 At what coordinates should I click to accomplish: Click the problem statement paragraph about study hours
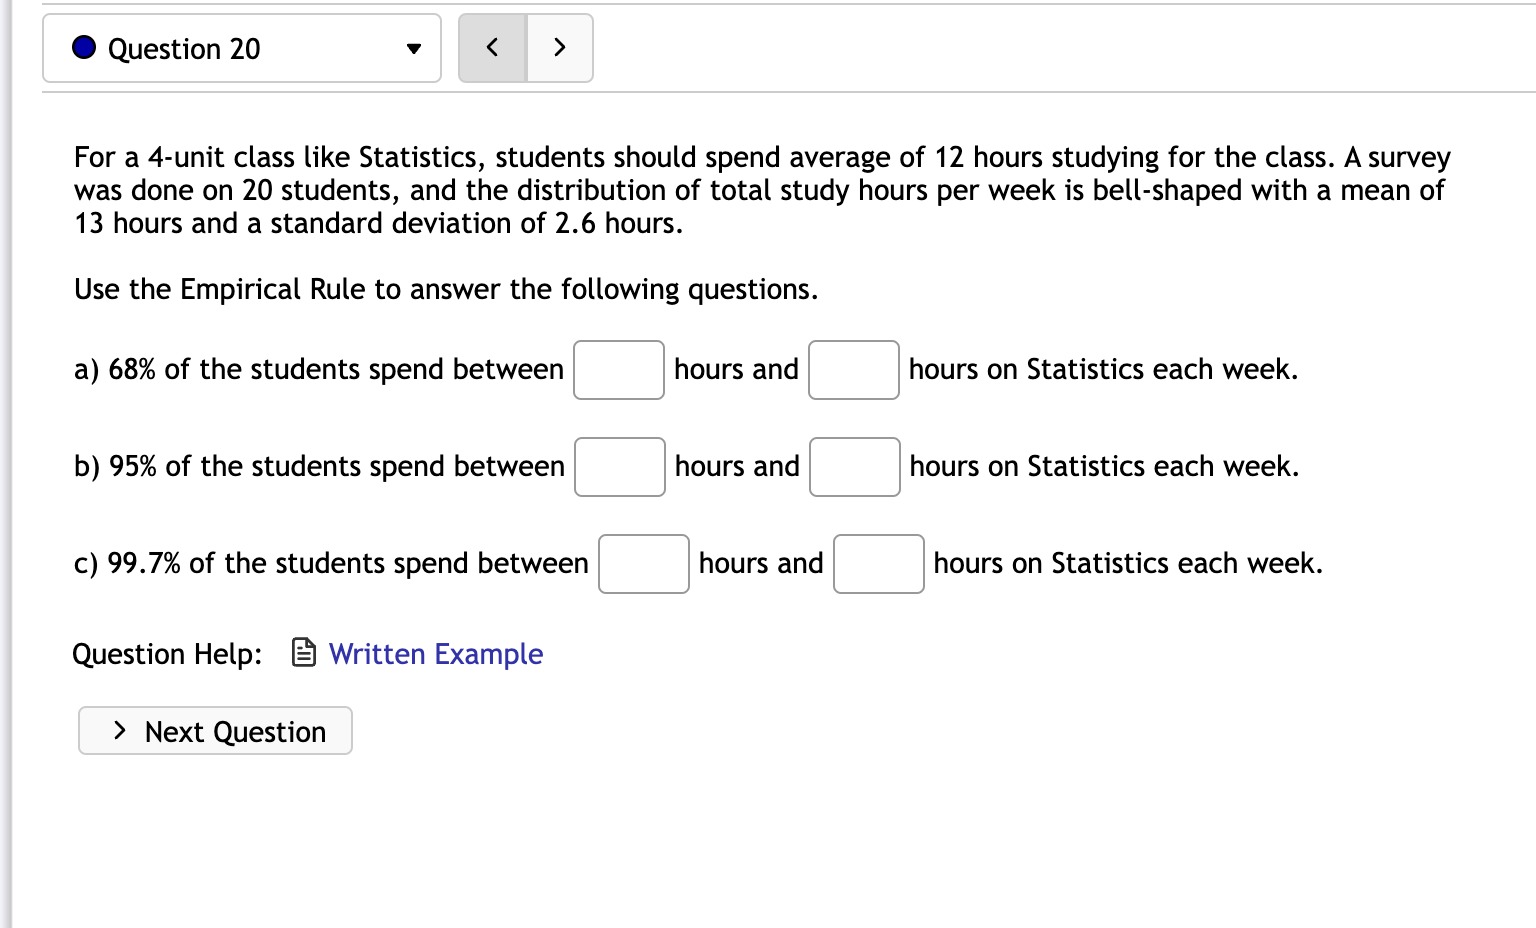point(760,190)
